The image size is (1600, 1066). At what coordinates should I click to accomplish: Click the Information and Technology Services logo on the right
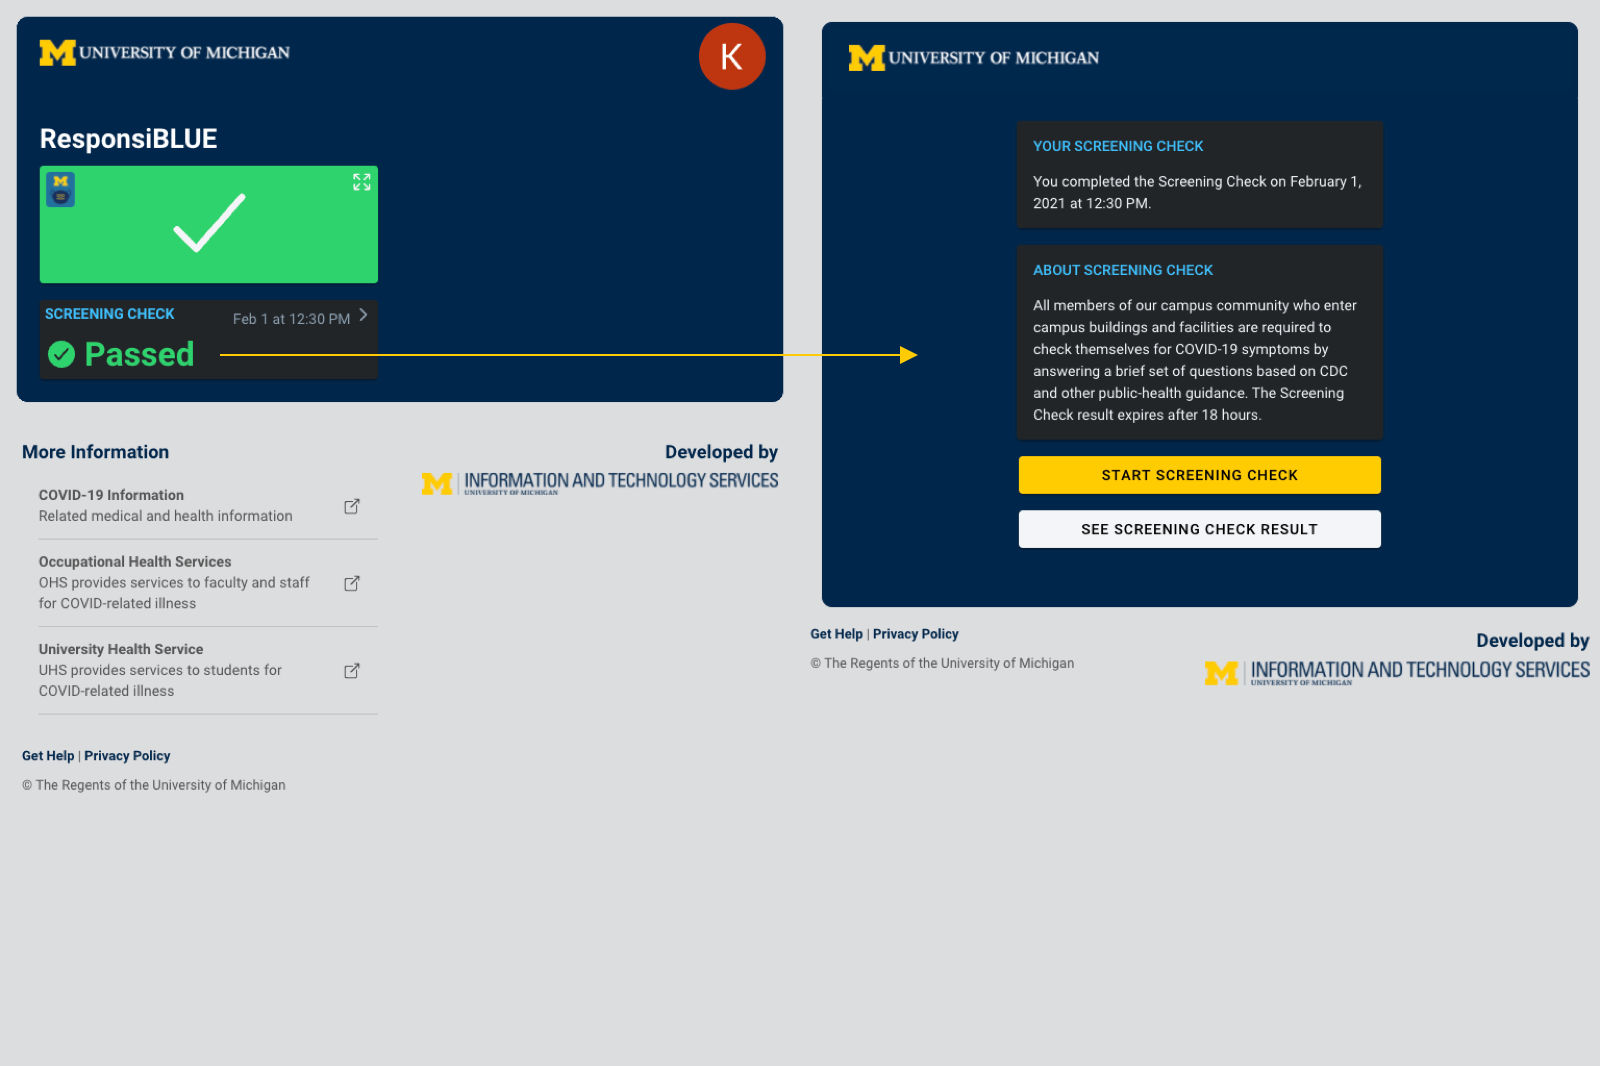pyautogui.click(x=1396, y=672)
